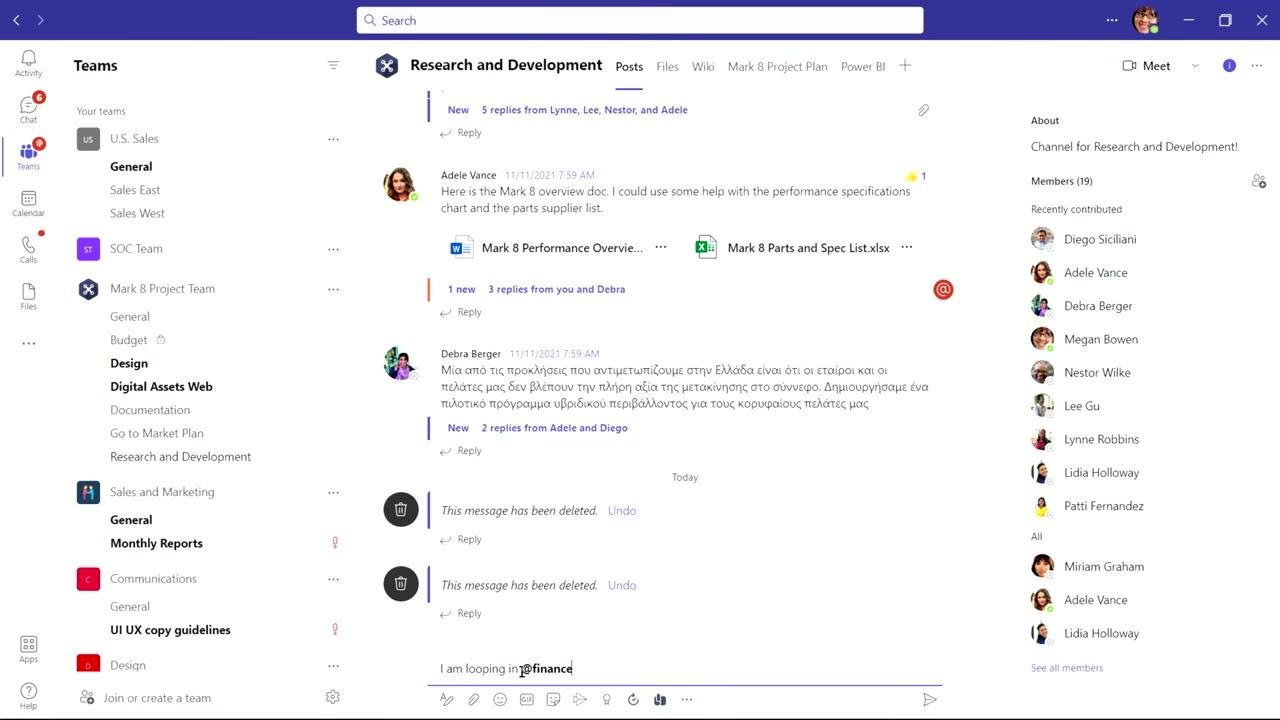1280x720 pixels.
Task: Click the Loop components icon
Action: [633, 700]
